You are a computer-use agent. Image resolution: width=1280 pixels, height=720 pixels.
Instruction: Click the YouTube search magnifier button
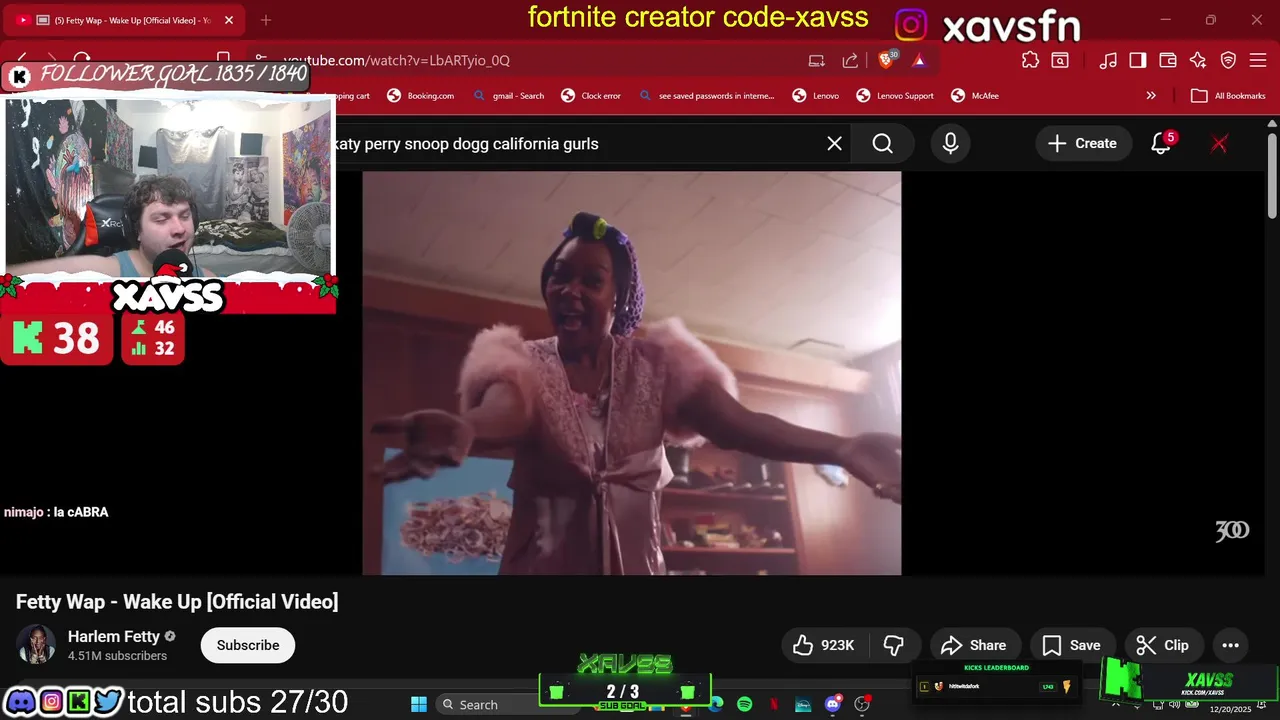coord(882,144)
